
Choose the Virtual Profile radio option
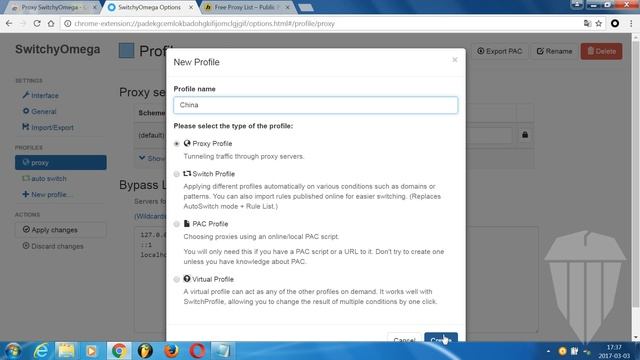point(176,280)
